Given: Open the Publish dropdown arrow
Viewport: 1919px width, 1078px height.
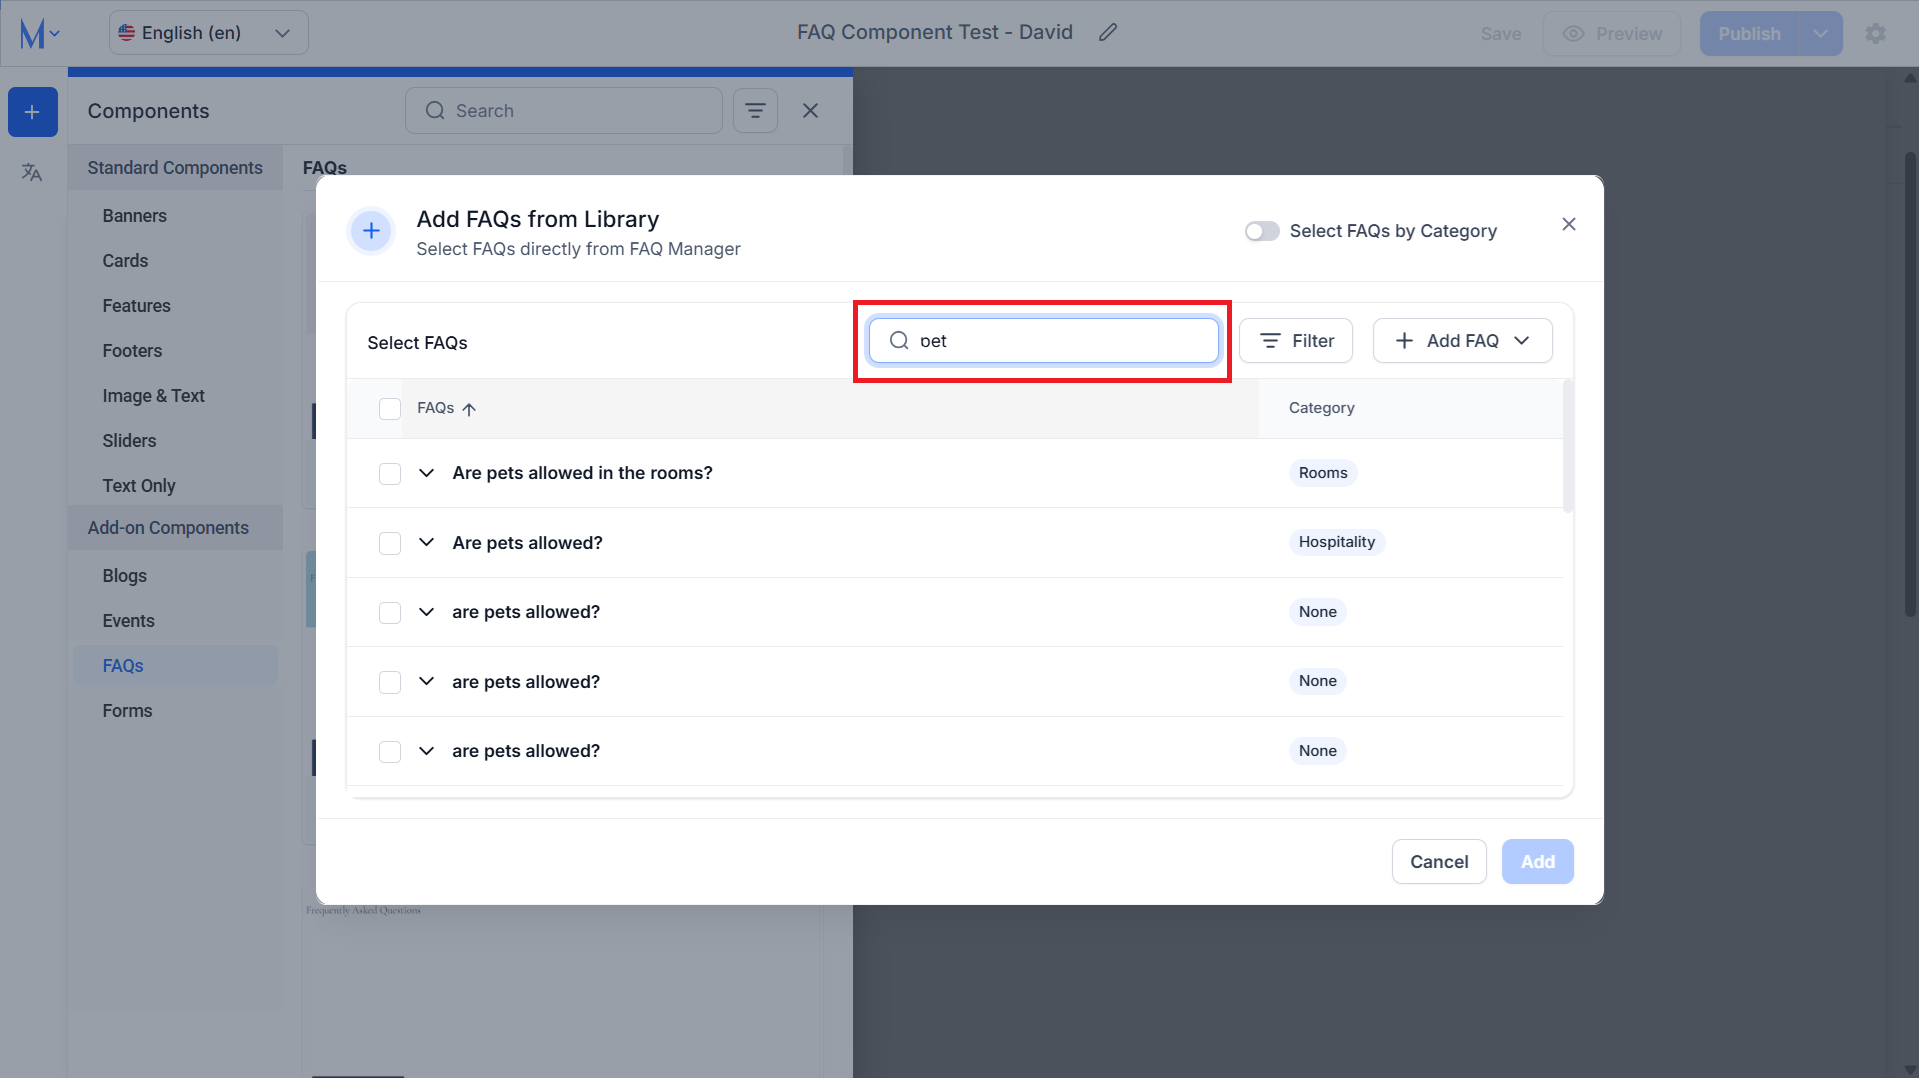Looking at the screenshot, I should [x=1820, y=34].
